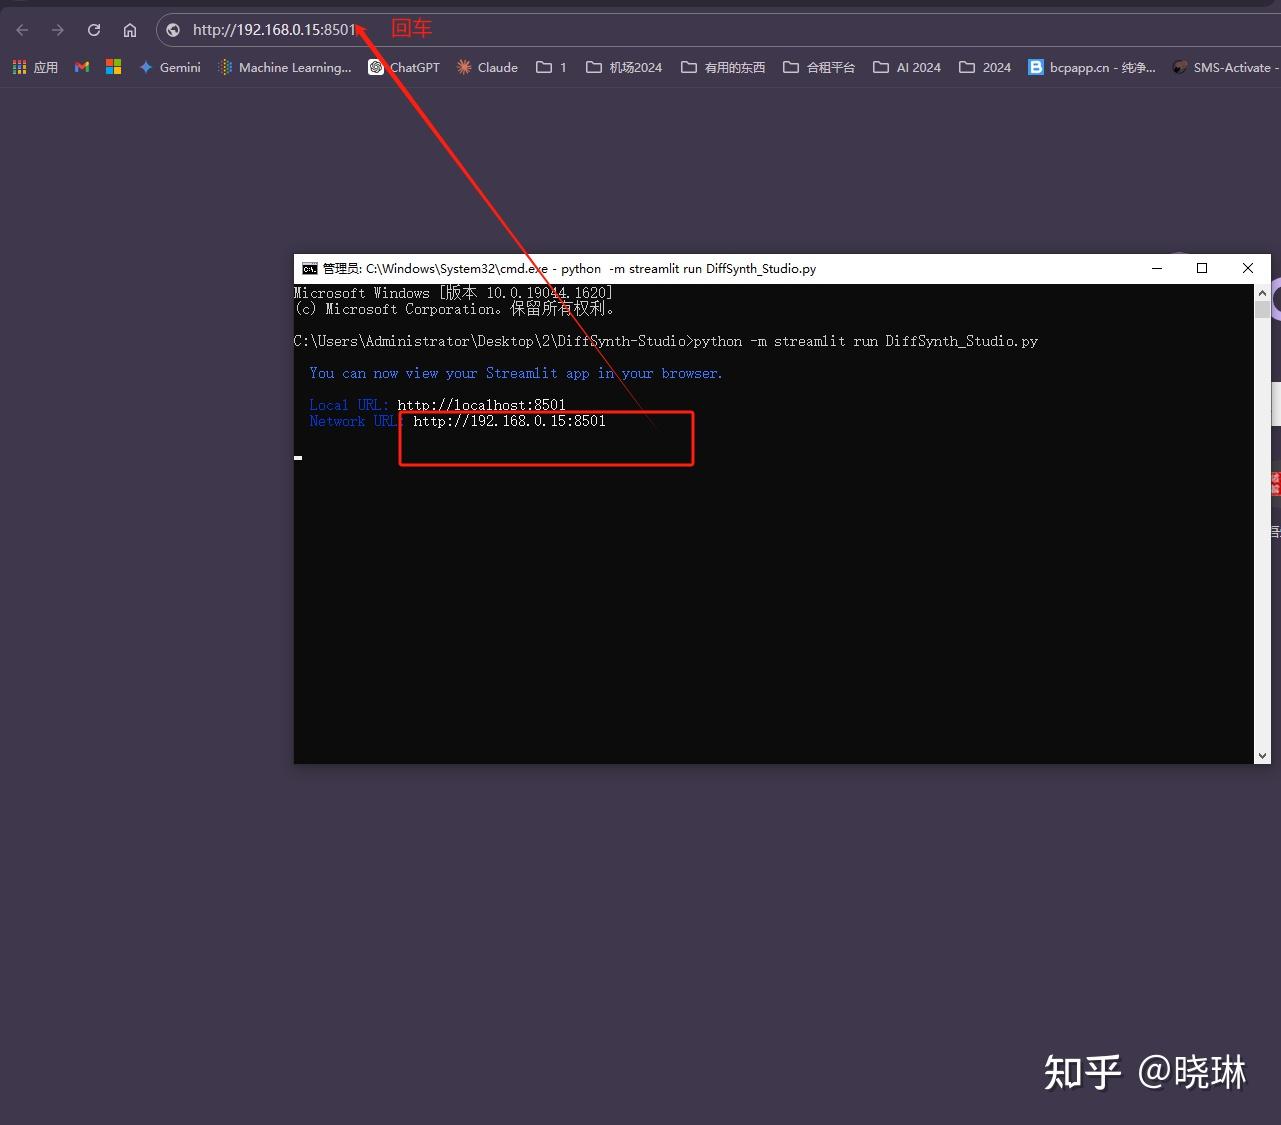Launch Gemini from the bookmarks bar

coord(169,67)
